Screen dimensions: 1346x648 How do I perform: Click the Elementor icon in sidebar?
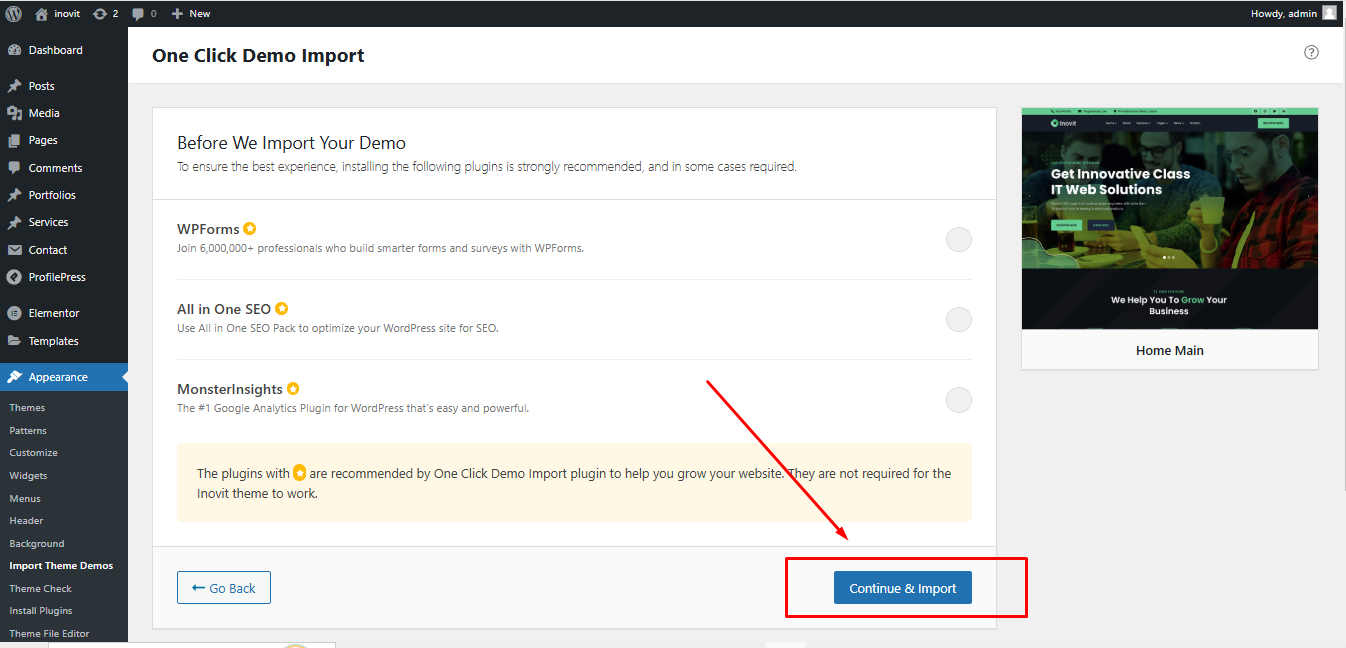pos(14,313)
